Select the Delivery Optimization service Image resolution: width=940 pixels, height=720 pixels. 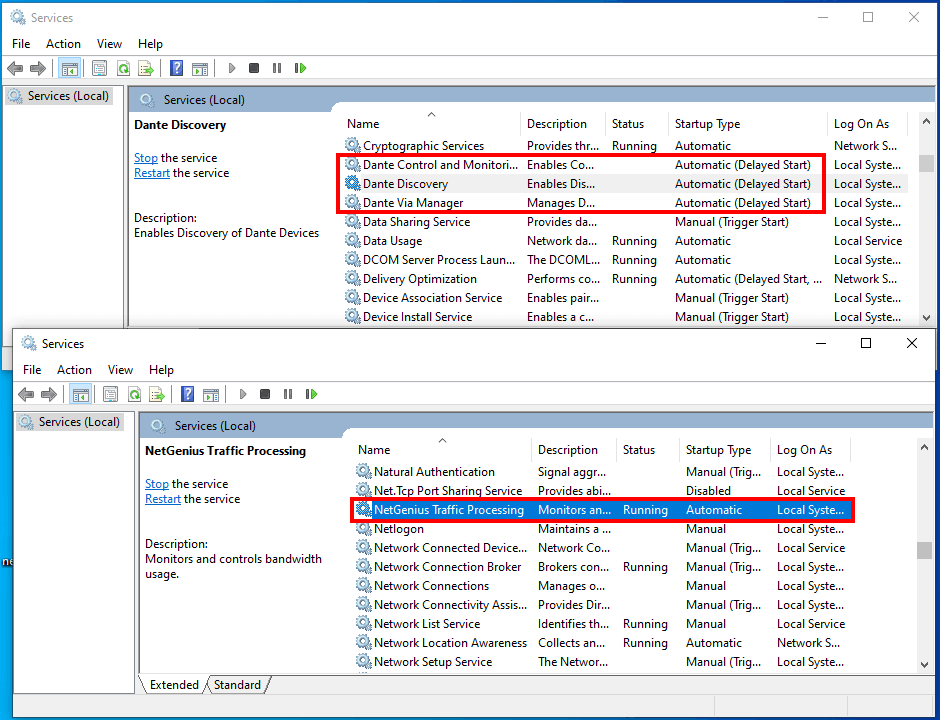(625, 279)
